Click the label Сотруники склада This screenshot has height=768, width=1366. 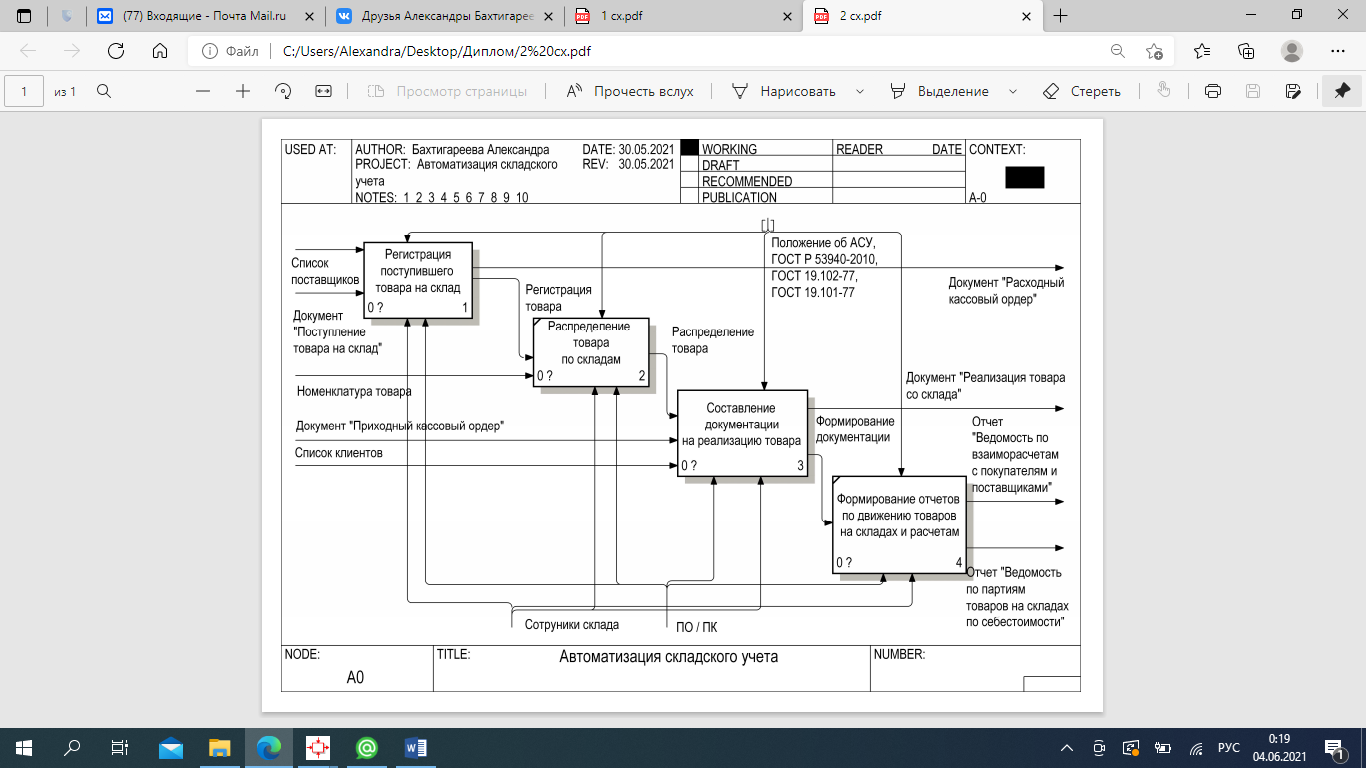point(572,625)
